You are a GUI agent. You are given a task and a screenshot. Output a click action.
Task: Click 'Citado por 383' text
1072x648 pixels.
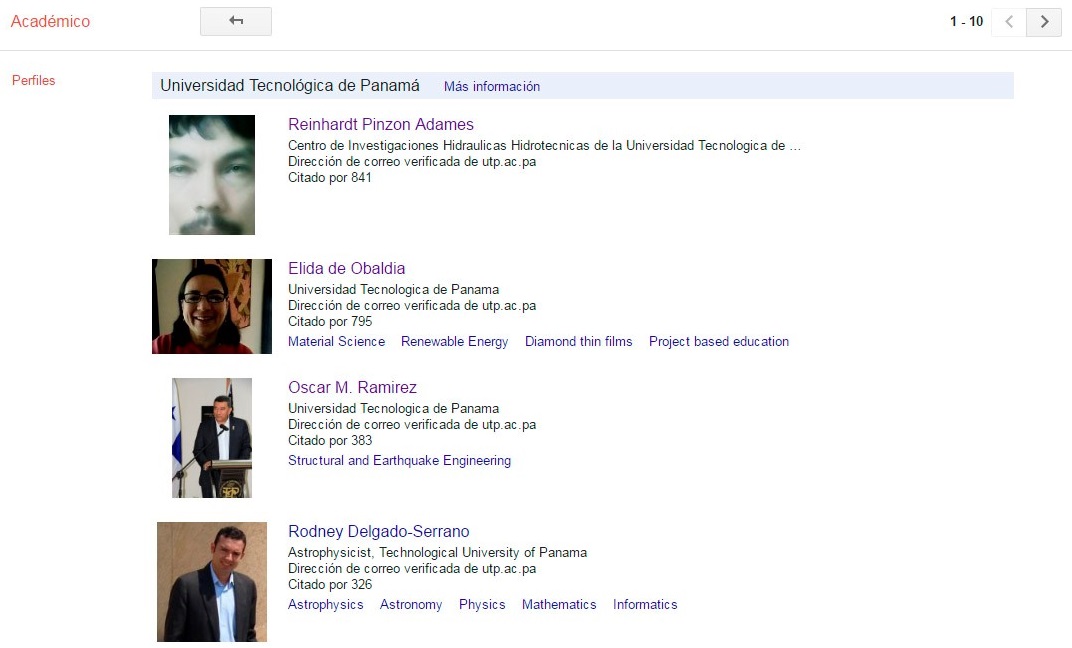pos(330,441)
